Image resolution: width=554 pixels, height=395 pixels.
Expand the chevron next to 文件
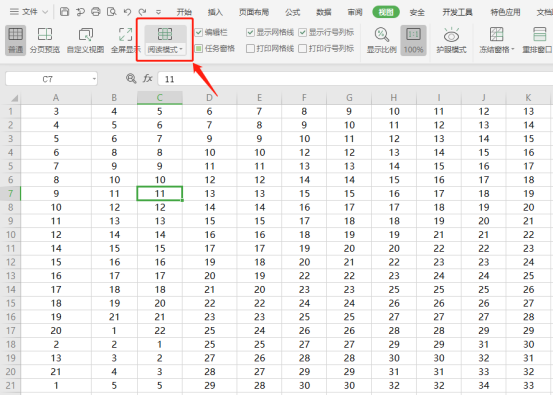coord(45,12)
